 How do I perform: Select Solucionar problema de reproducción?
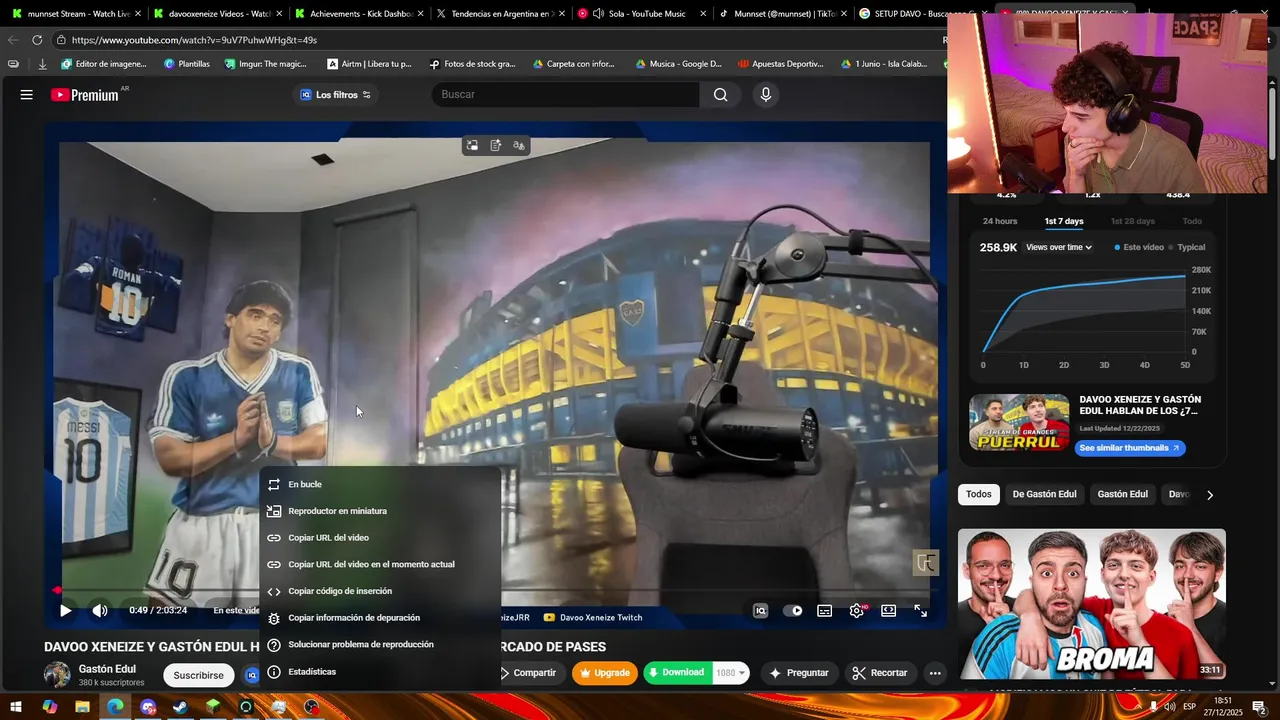pyautogui.click(x=380, y=645)
